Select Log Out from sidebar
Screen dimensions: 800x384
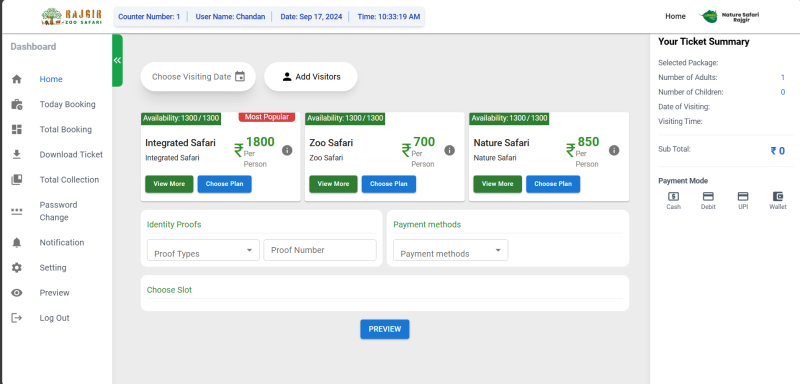(55, 318)
